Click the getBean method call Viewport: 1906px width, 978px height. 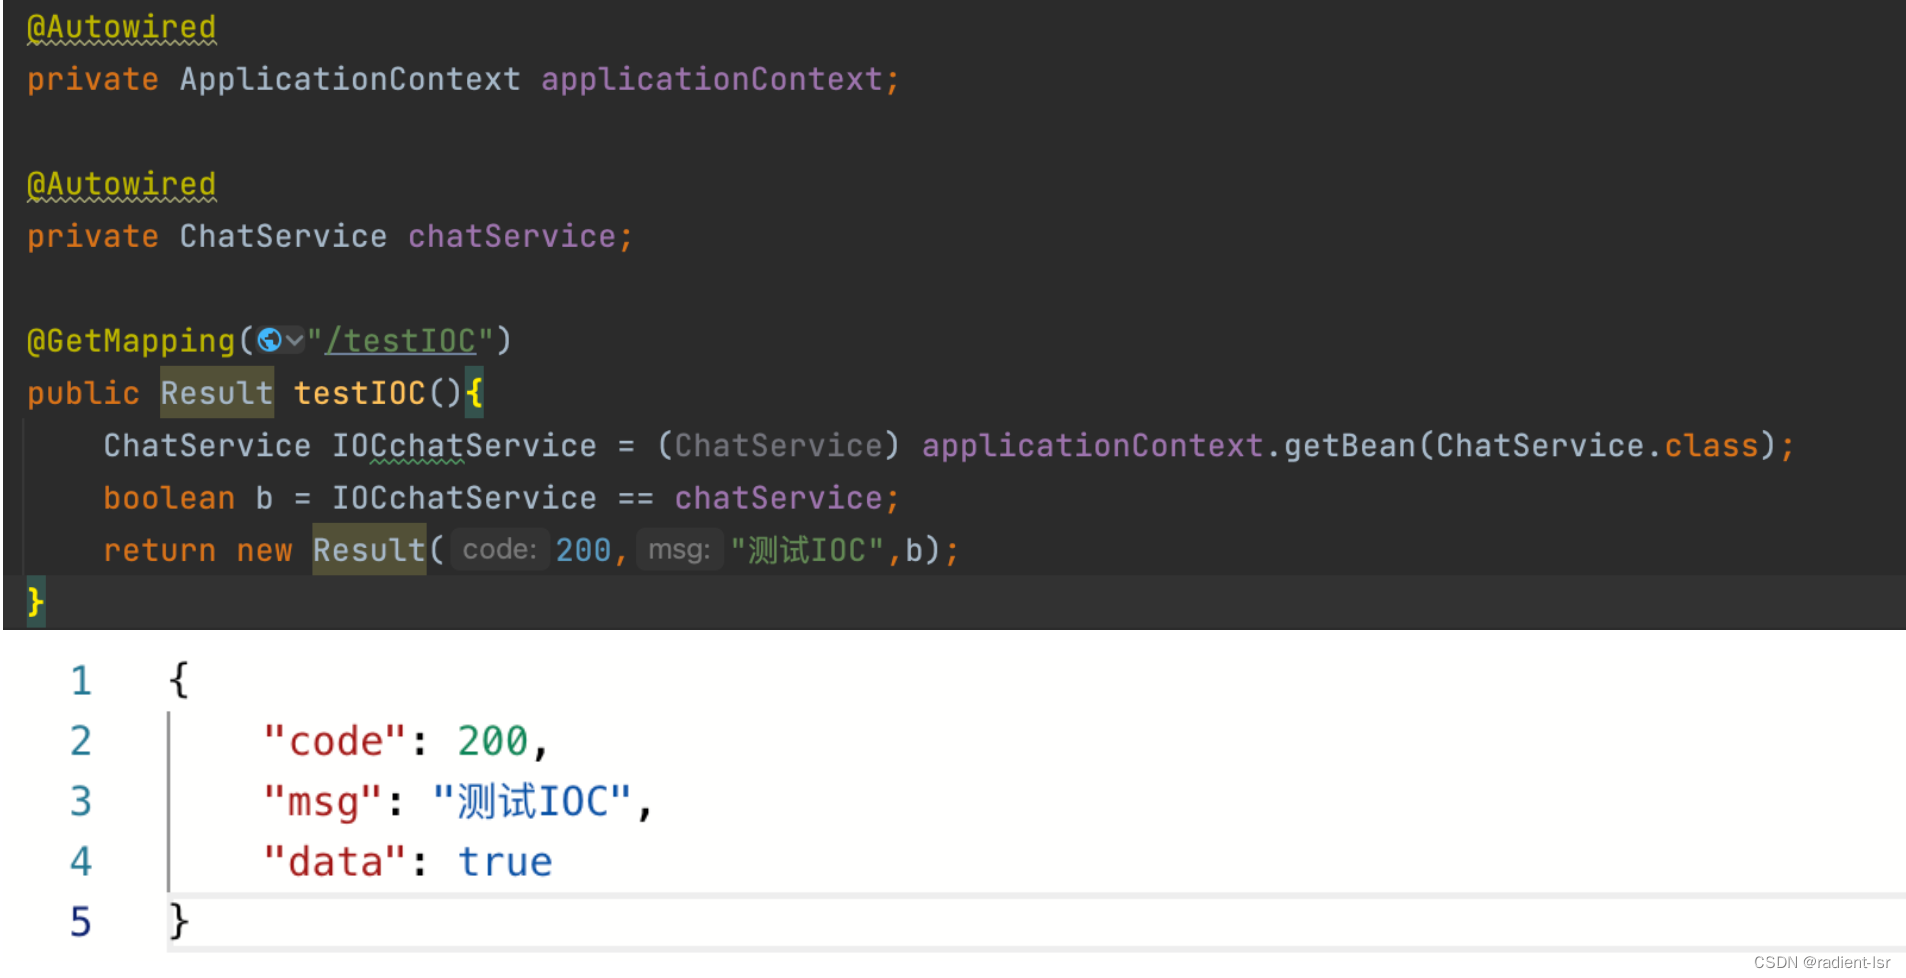[1350, 445]
